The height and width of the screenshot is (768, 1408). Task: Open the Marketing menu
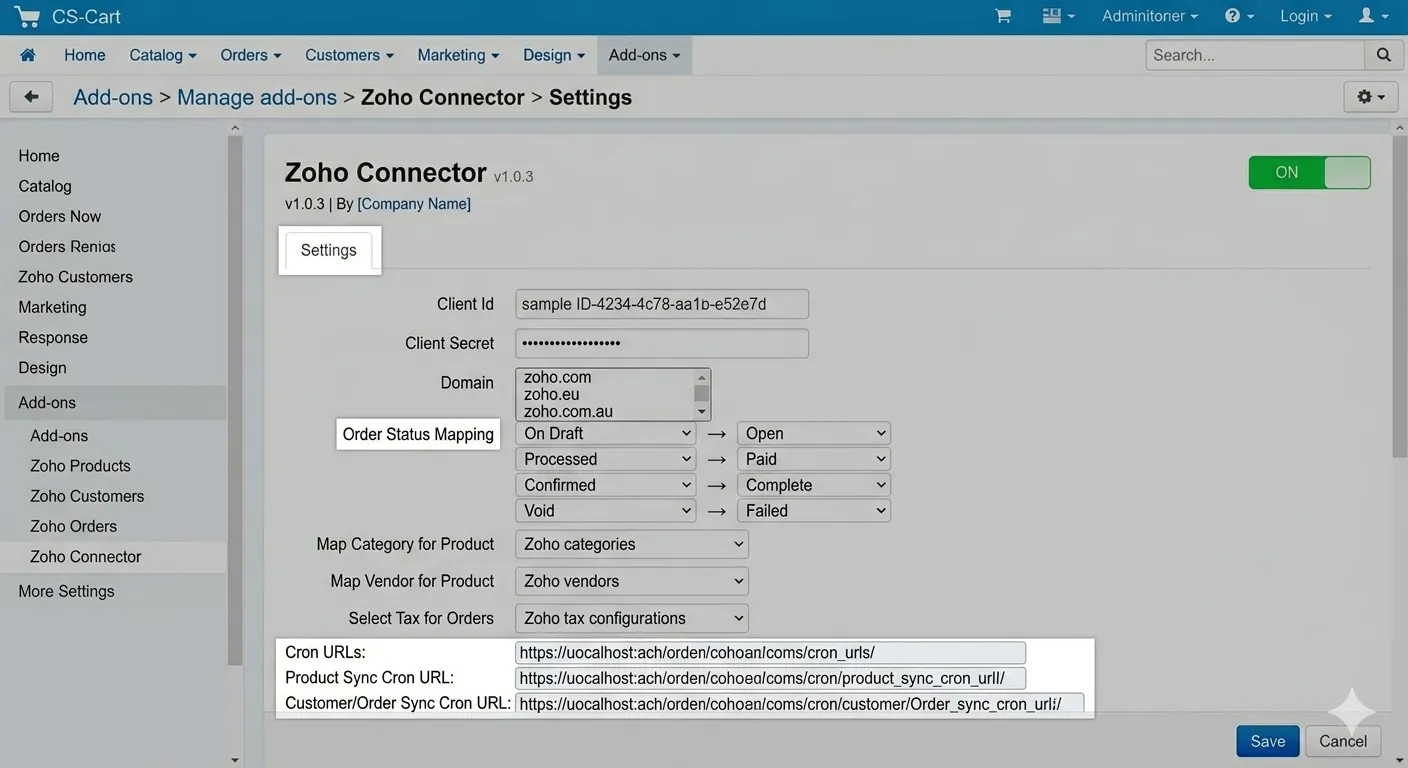click(458, 55)
